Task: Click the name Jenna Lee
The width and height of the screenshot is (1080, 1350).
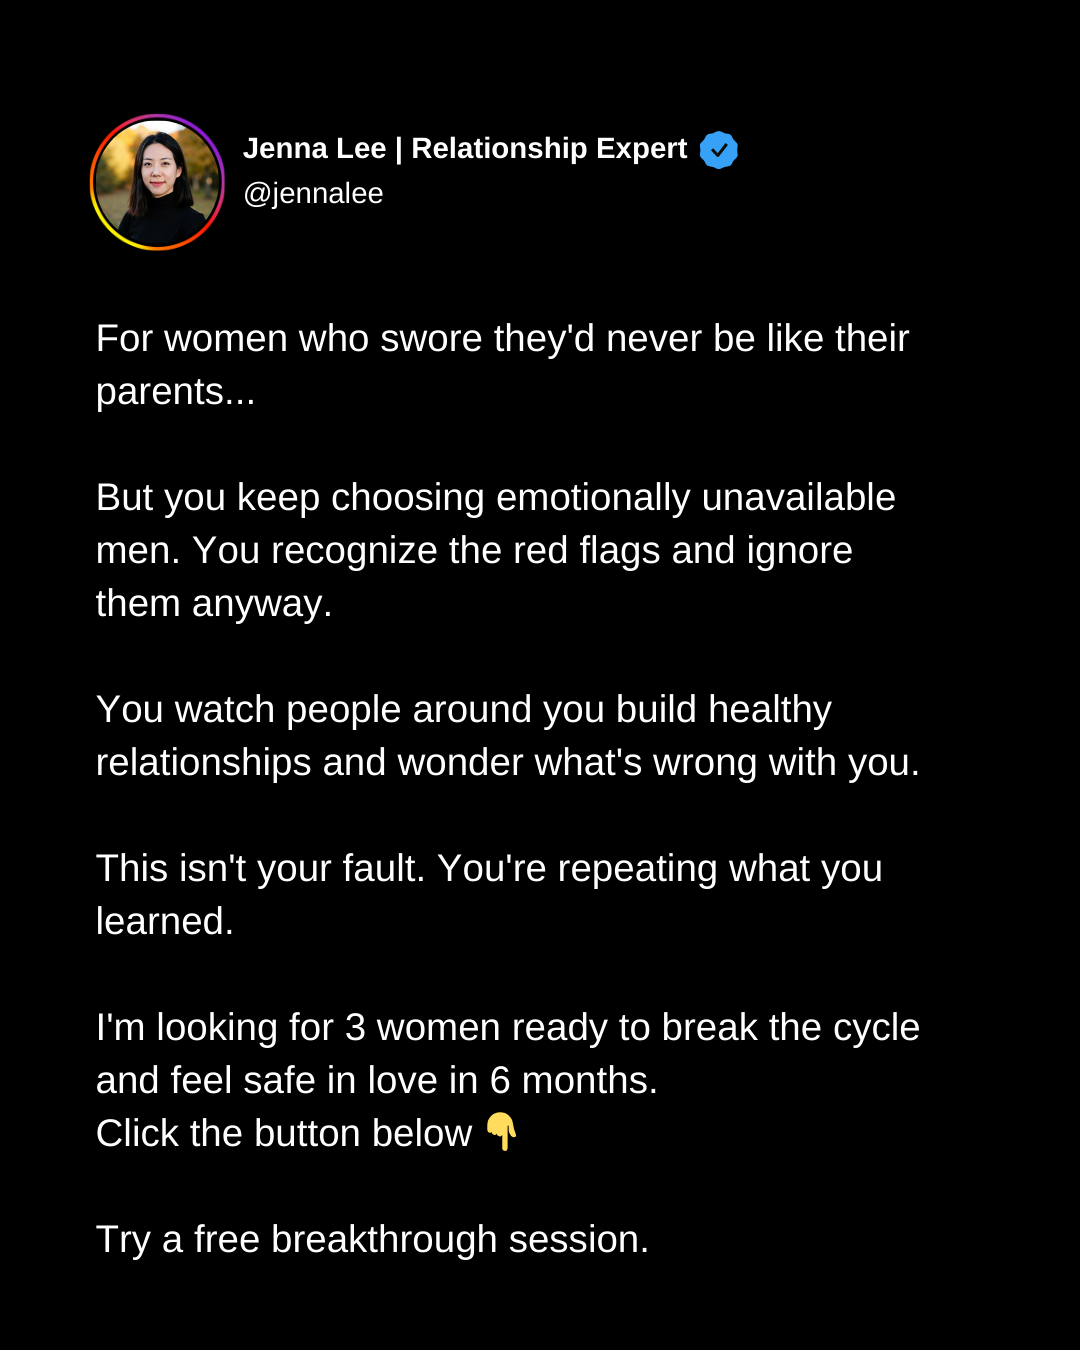Action: (x=314, y=148)
